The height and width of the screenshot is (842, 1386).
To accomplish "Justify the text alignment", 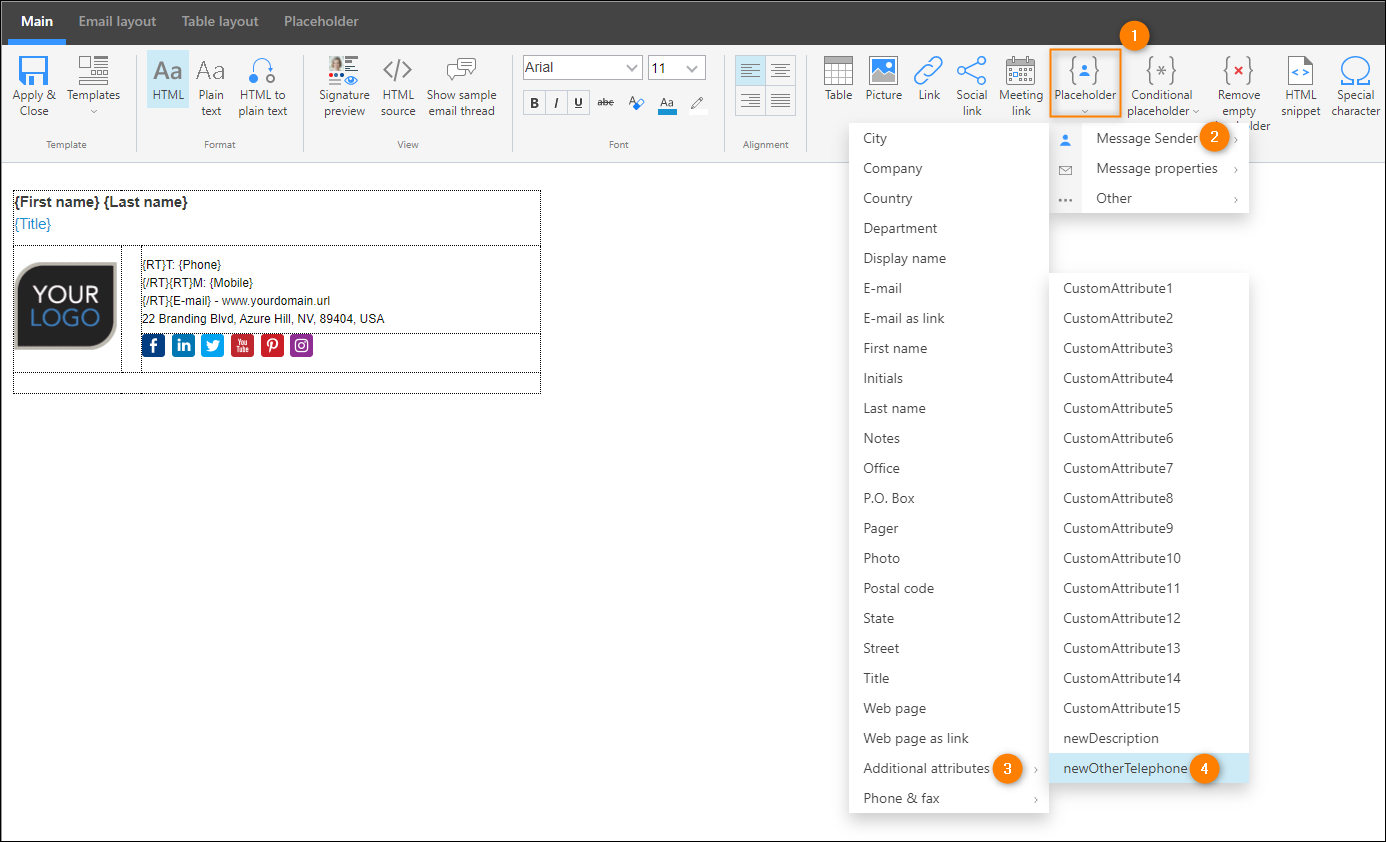I will tap(781, 101).
